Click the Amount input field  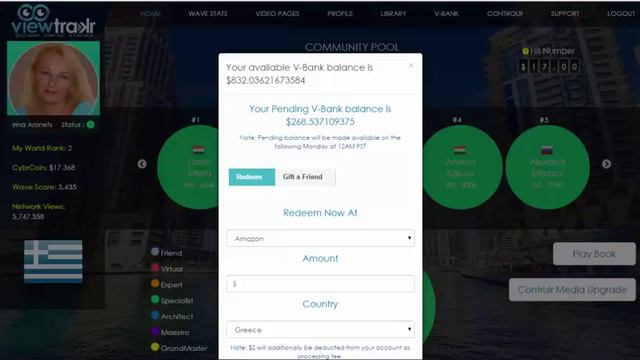pyautogui.click(x=320, y=284)
